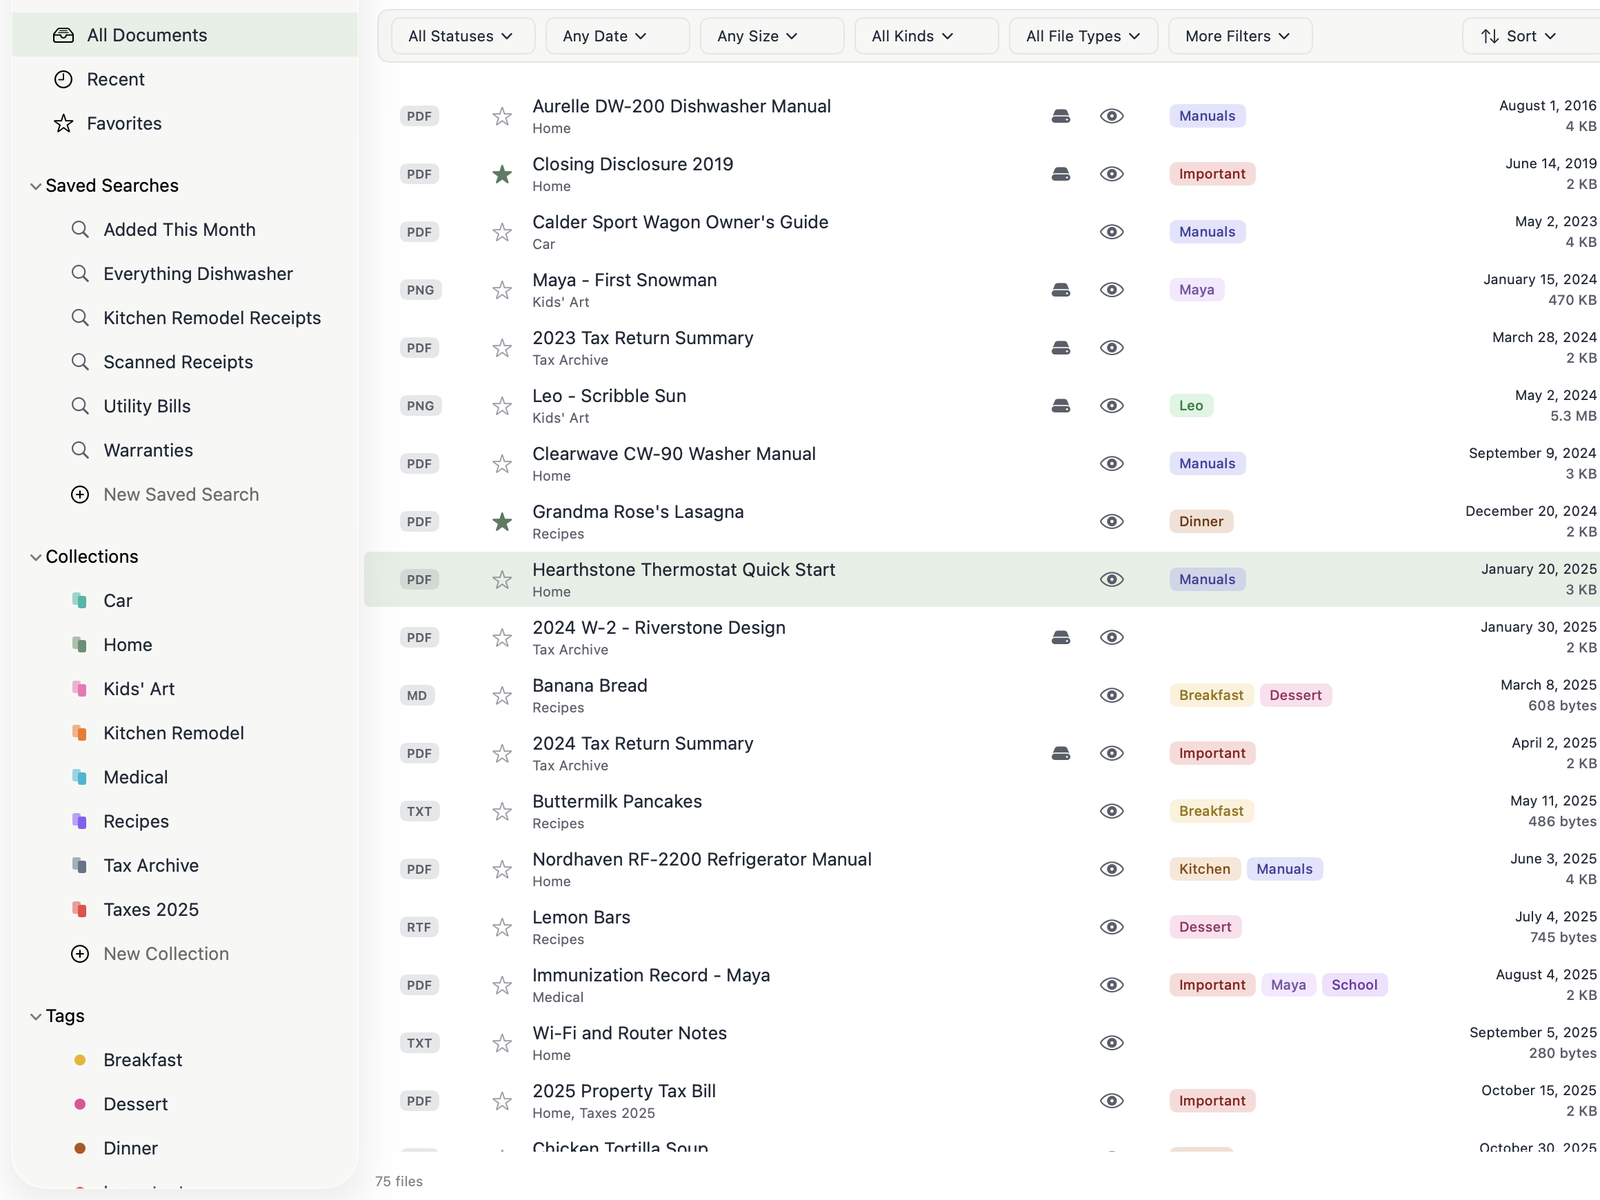The height and width of the screenshot is (1200, 1600).
Task: Click scanner icon for Closing Disclosure 2019
Action: [x=1061, y=174]
